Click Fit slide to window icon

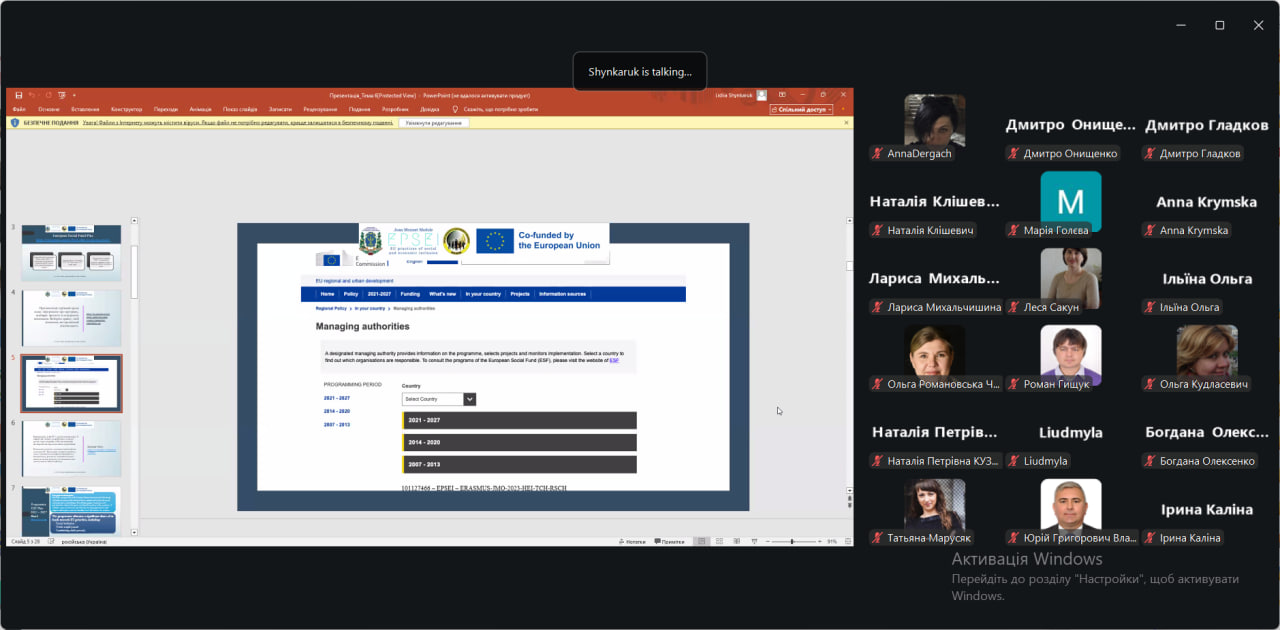pos(847,541)
